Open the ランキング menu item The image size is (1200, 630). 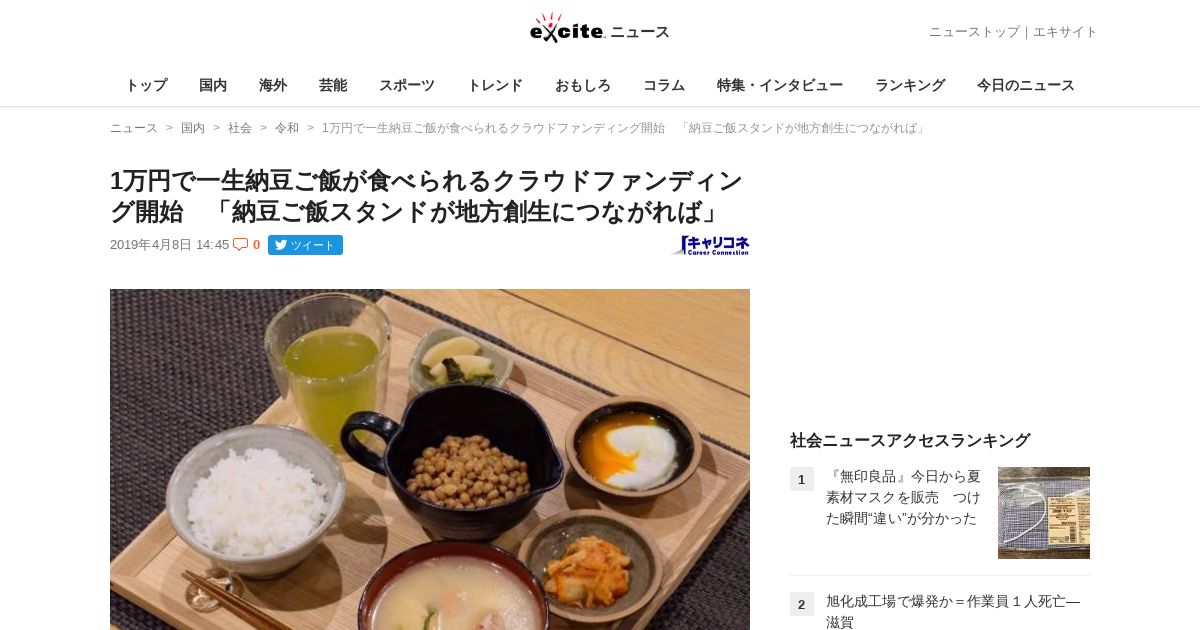[910, 85]
